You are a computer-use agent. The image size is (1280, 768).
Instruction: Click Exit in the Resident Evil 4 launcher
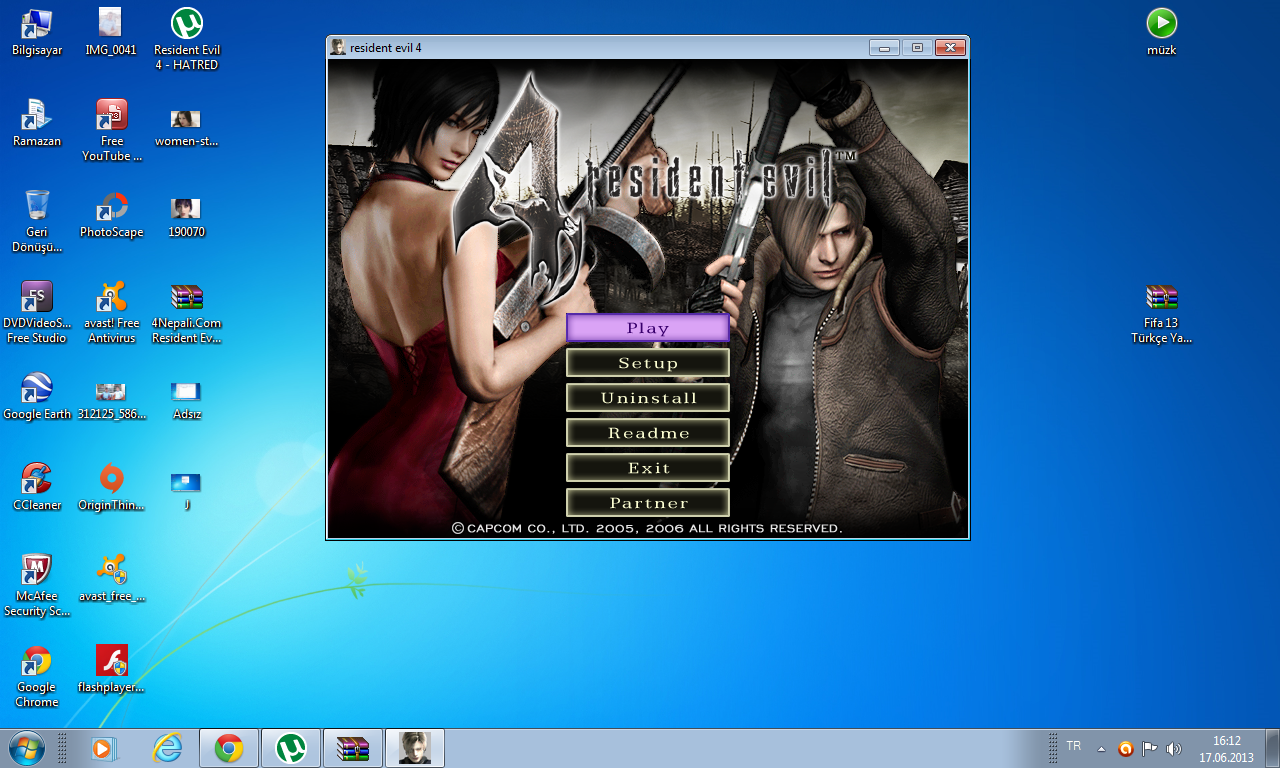point(648,468)
